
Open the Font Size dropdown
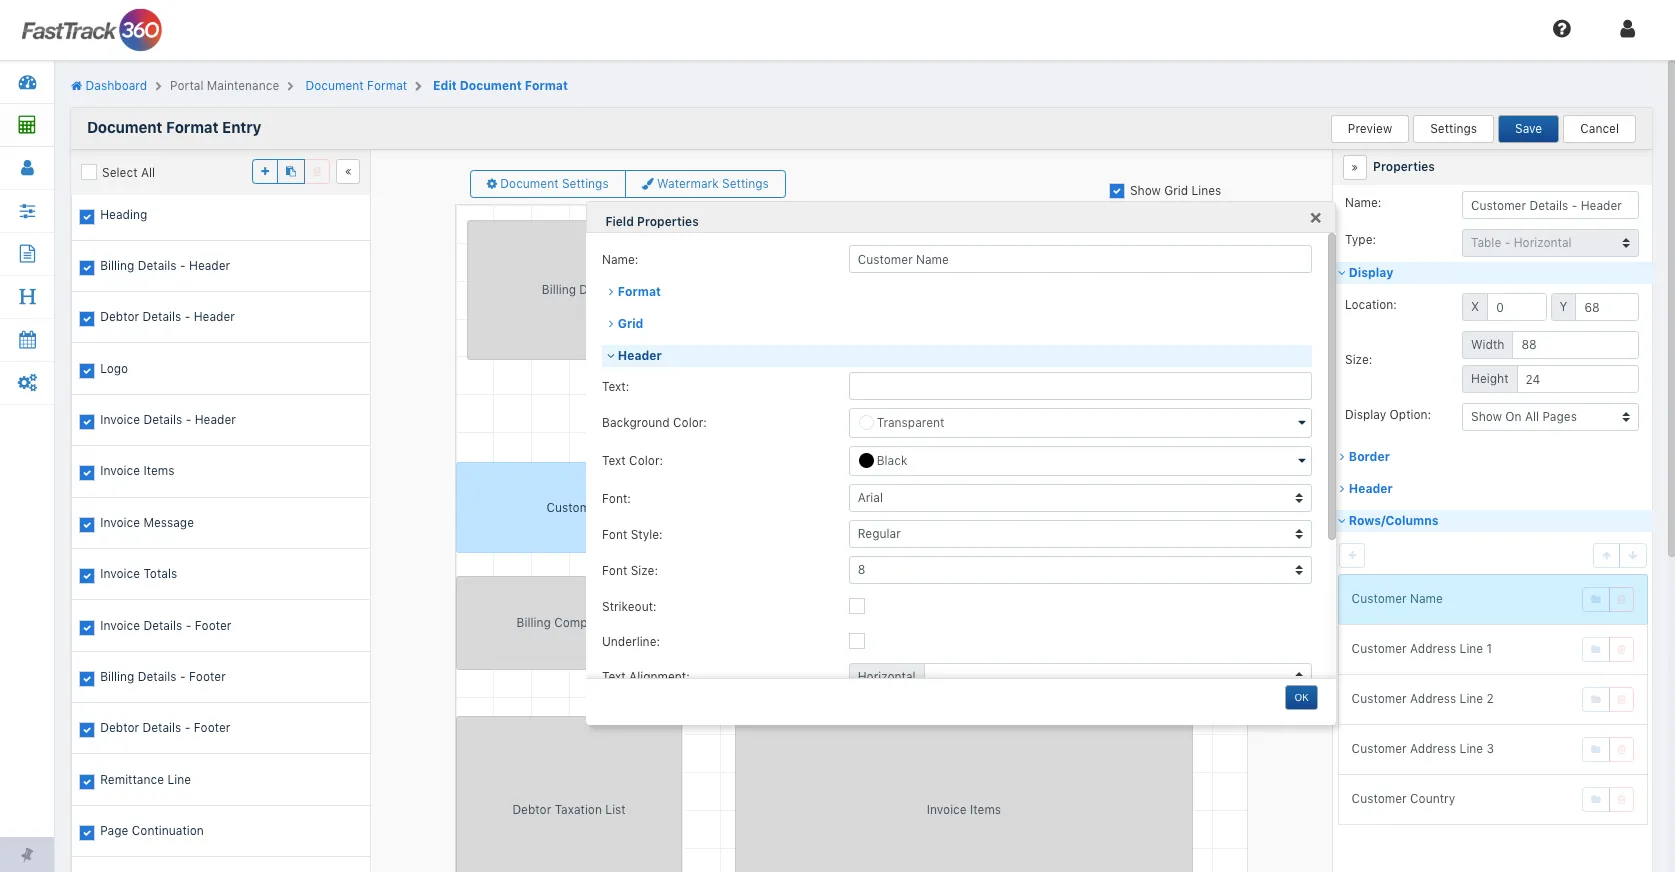click(1080, 570)
